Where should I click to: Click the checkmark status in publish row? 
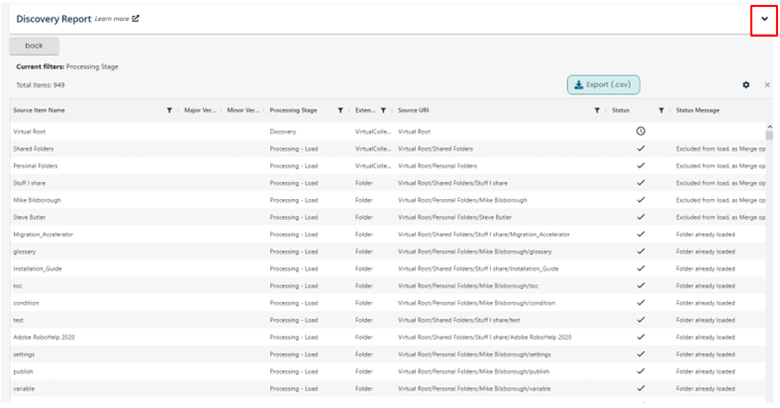(x=641, y=371)
